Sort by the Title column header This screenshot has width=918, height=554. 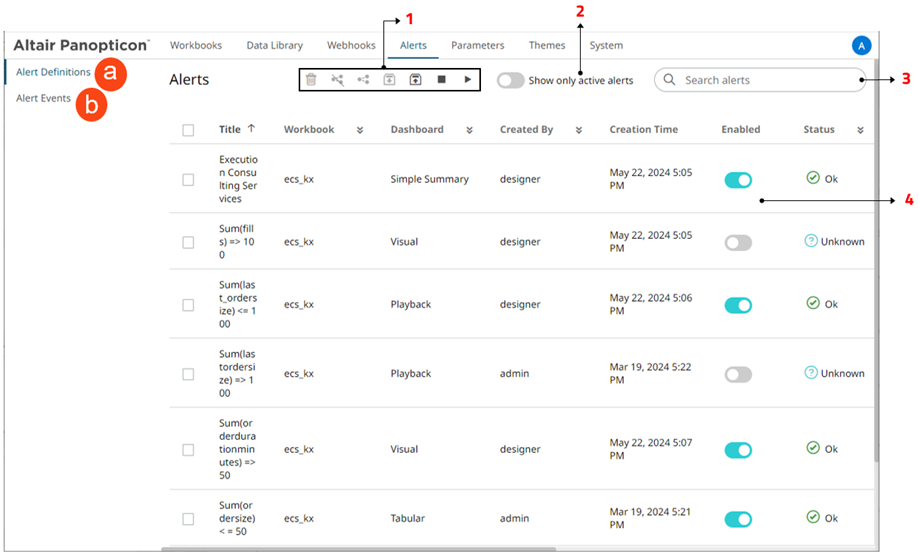[230, 129]
